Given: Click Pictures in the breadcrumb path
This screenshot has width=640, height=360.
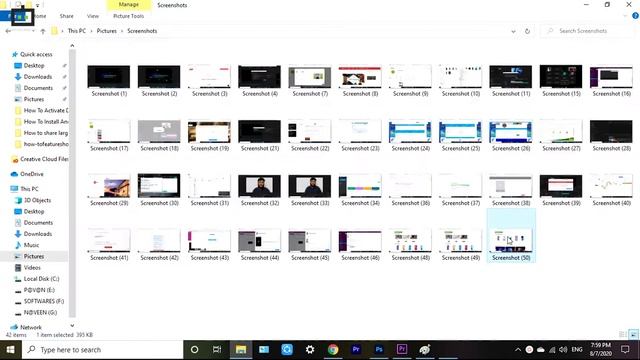Looking at the screenshot, I should 107,31.
